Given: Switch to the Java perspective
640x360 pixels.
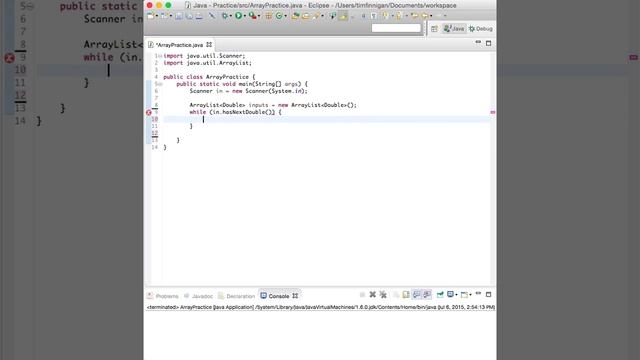Looking at the screenshot, I should click(x=454, y=29).
